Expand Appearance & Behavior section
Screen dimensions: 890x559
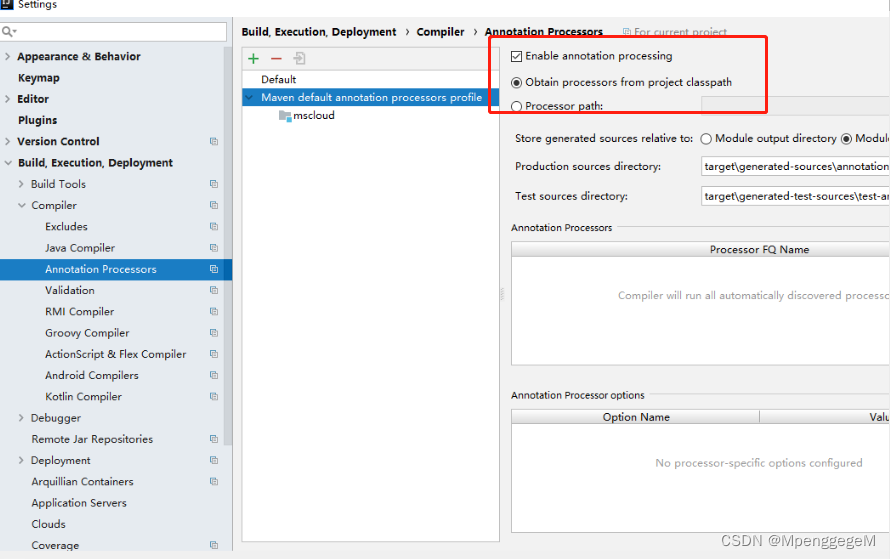[x=7, y=56]
